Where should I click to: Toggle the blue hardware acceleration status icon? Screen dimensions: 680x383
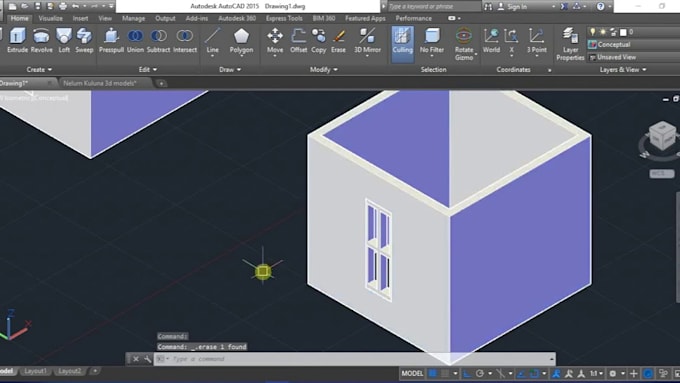point(648,373)
